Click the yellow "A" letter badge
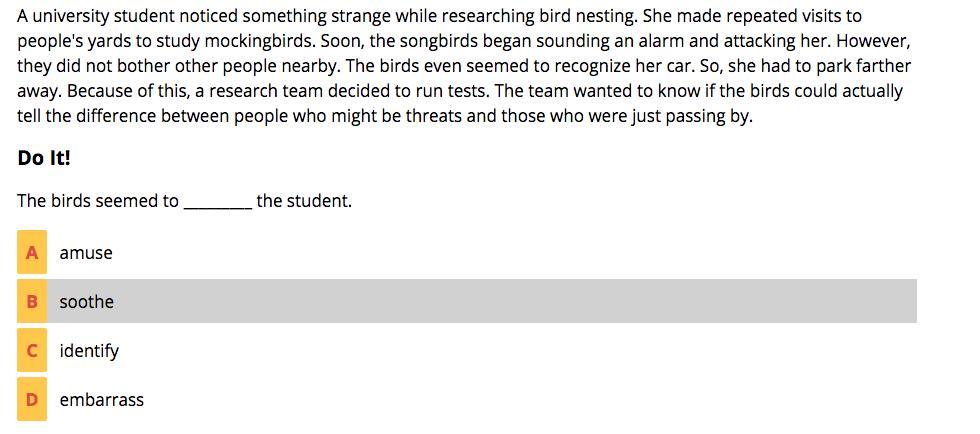 [32, 253]
